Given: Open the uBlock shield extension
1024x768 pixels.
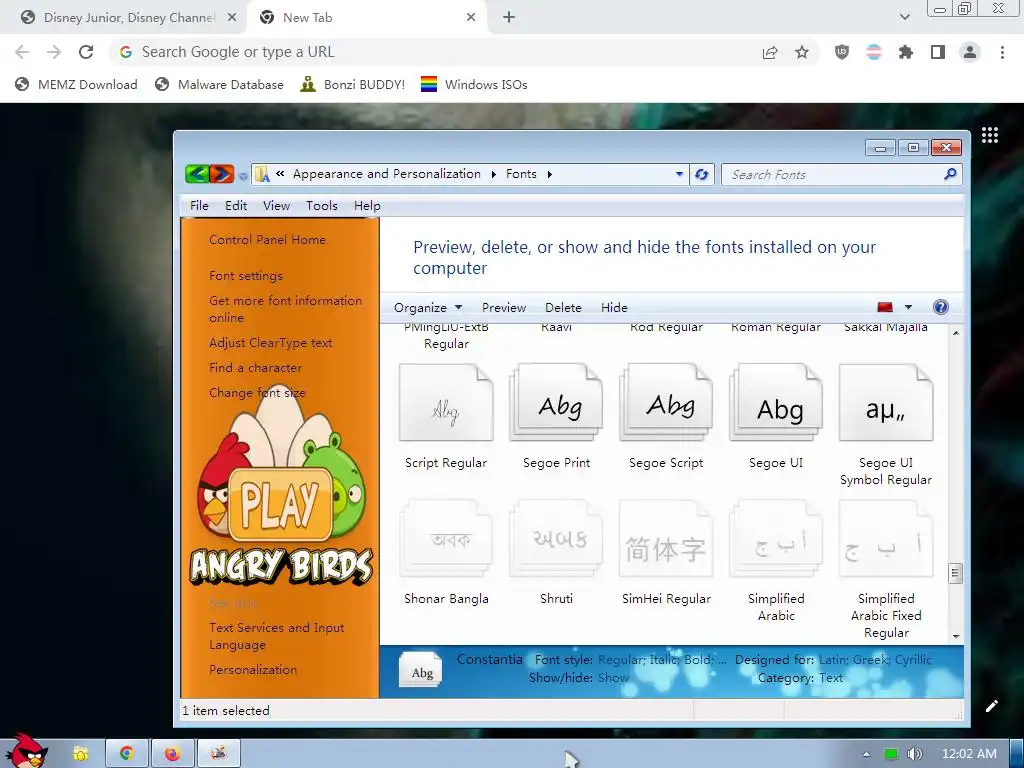Looking at the screenshot, I should pos(842,52).
